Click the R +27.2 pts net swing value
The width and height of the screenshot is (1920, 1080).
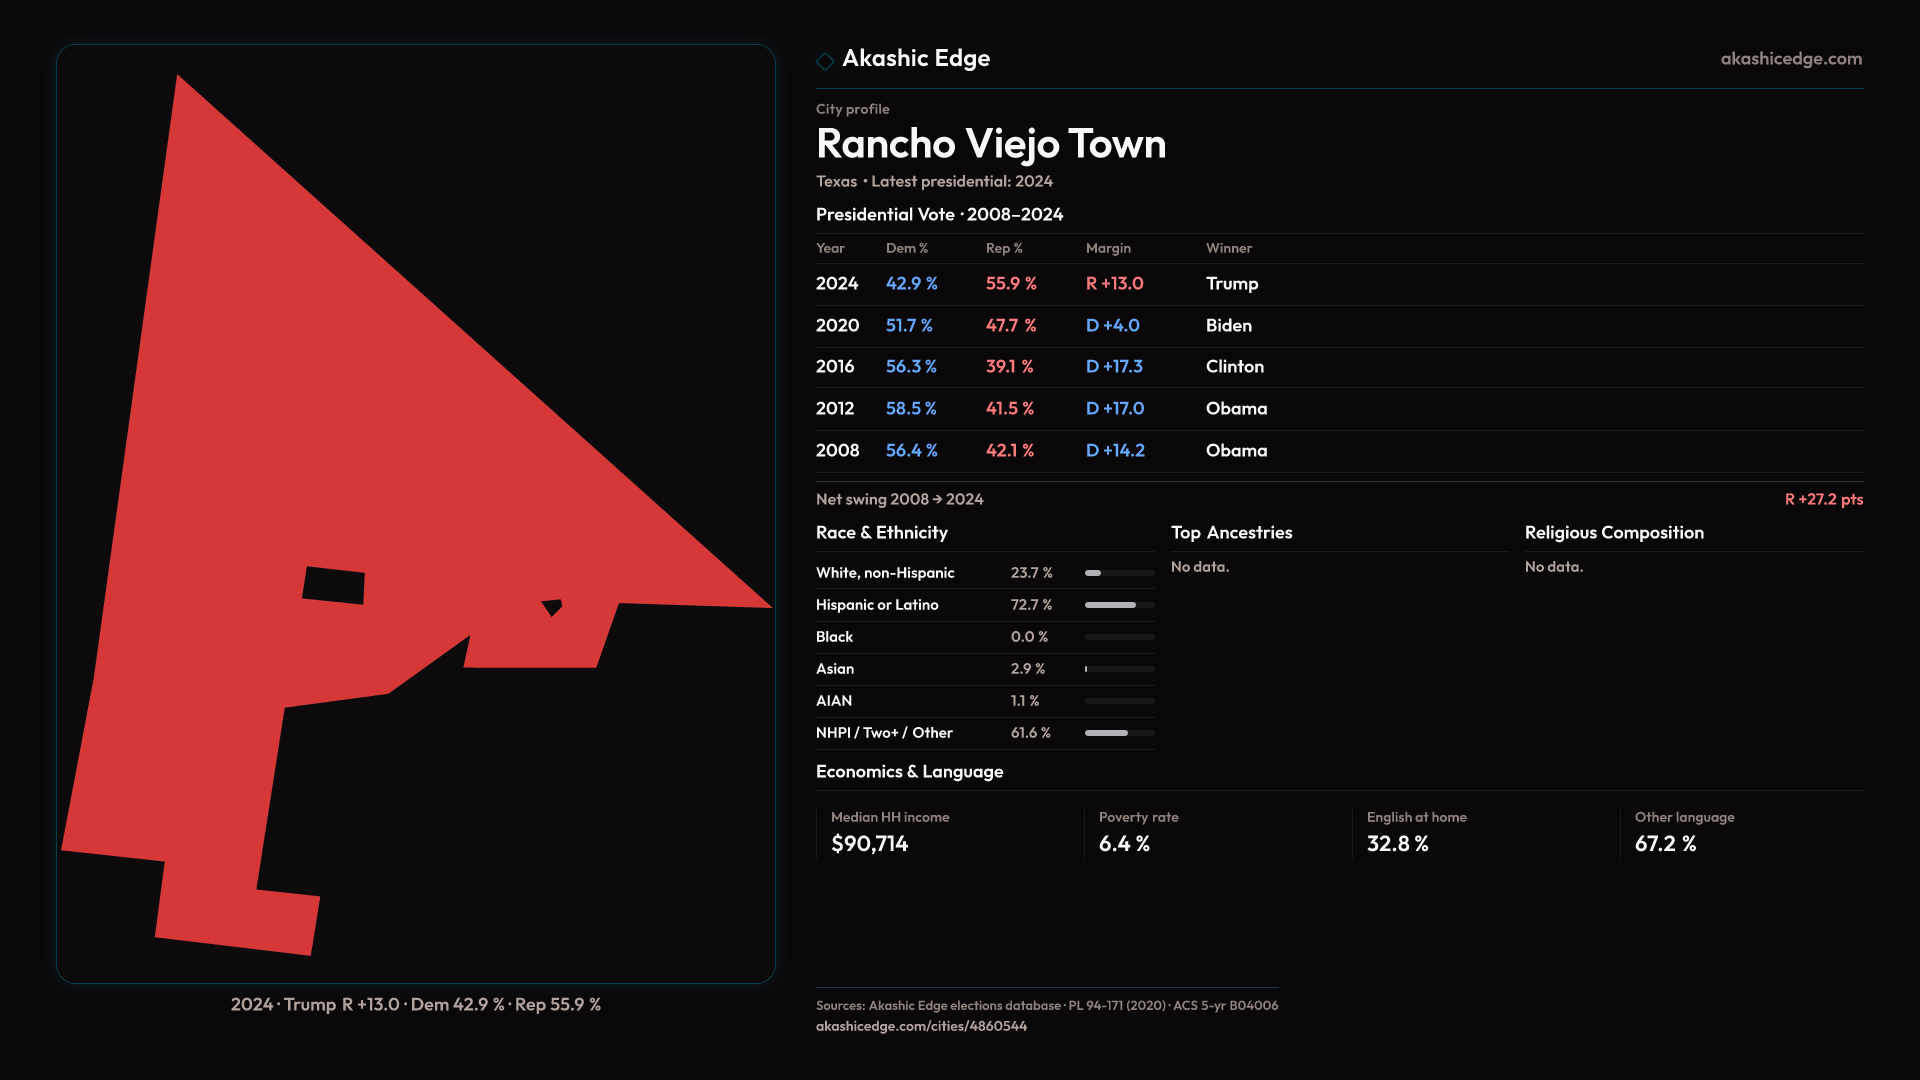coord(1823,499)
